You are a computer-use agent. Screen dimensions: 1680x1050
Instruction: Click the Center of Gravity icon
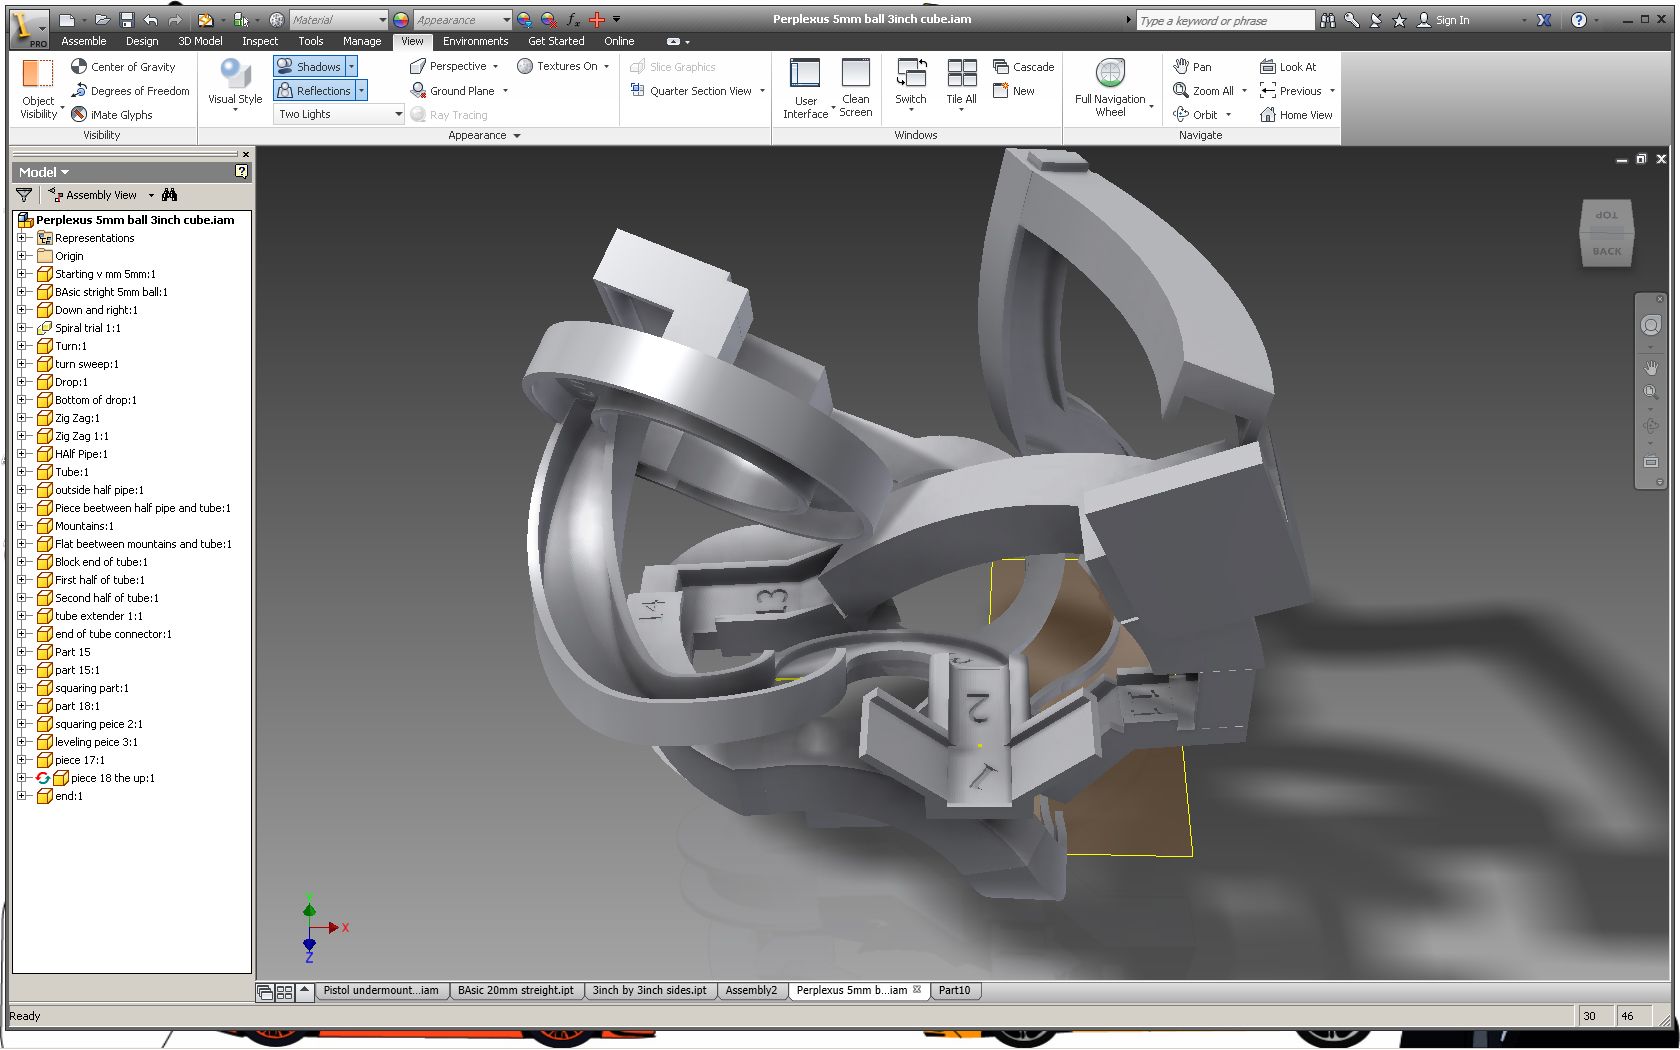78,66
